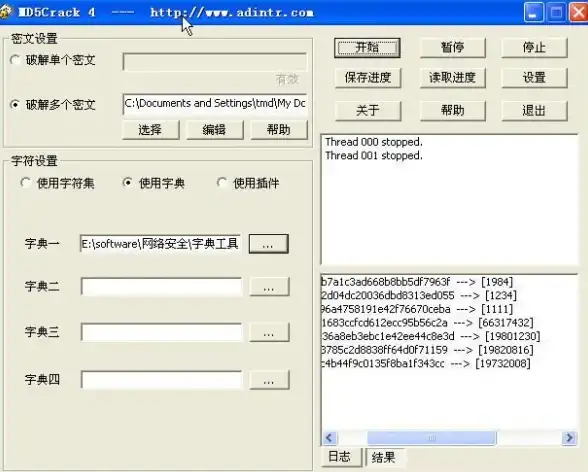This screenshot has height=472, width=588.
Task: Click the 编辑 button under hash file path
Action: [214, 130]
